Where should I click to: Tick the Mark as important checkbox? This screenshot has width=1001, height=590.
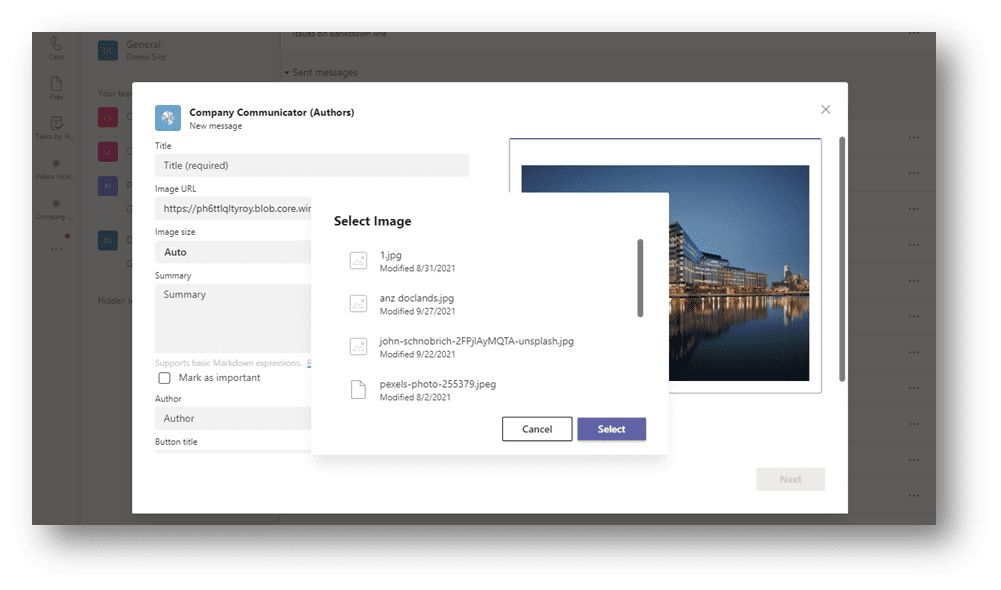(164, 378)
